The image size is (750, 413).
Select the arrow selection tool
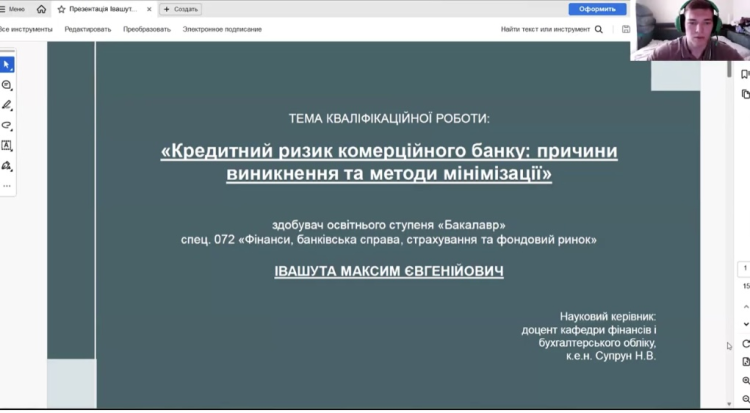[7, 65]
